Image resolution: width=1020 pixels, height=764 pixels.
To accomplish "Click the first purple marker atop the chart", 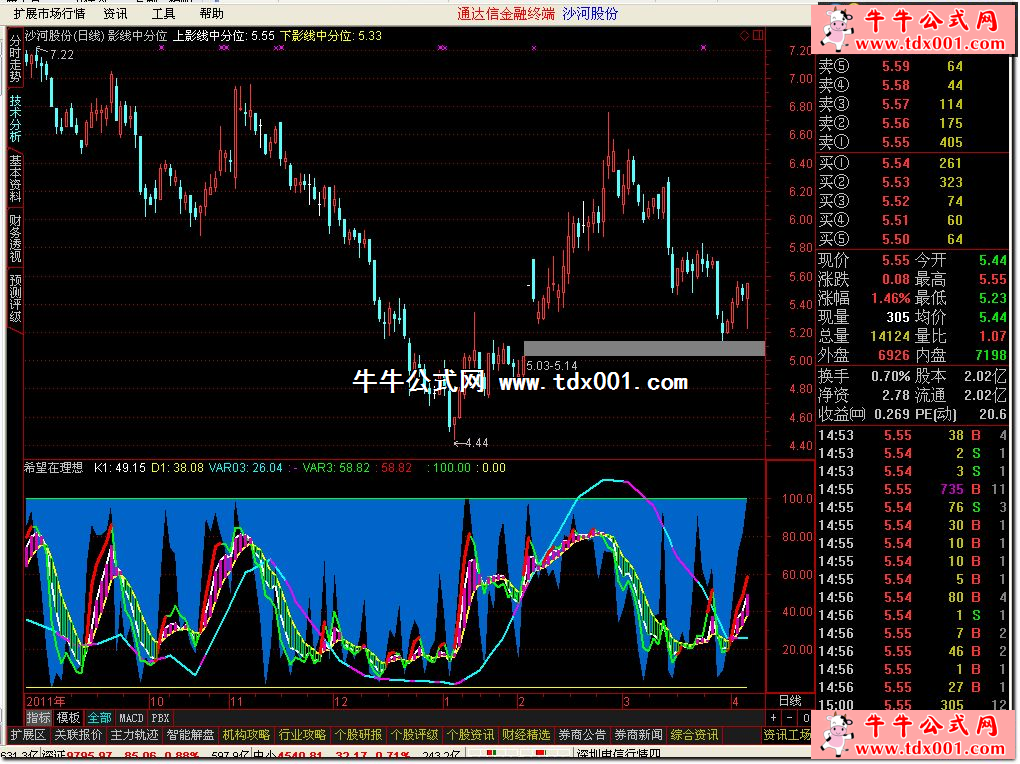I will point(161,47).
